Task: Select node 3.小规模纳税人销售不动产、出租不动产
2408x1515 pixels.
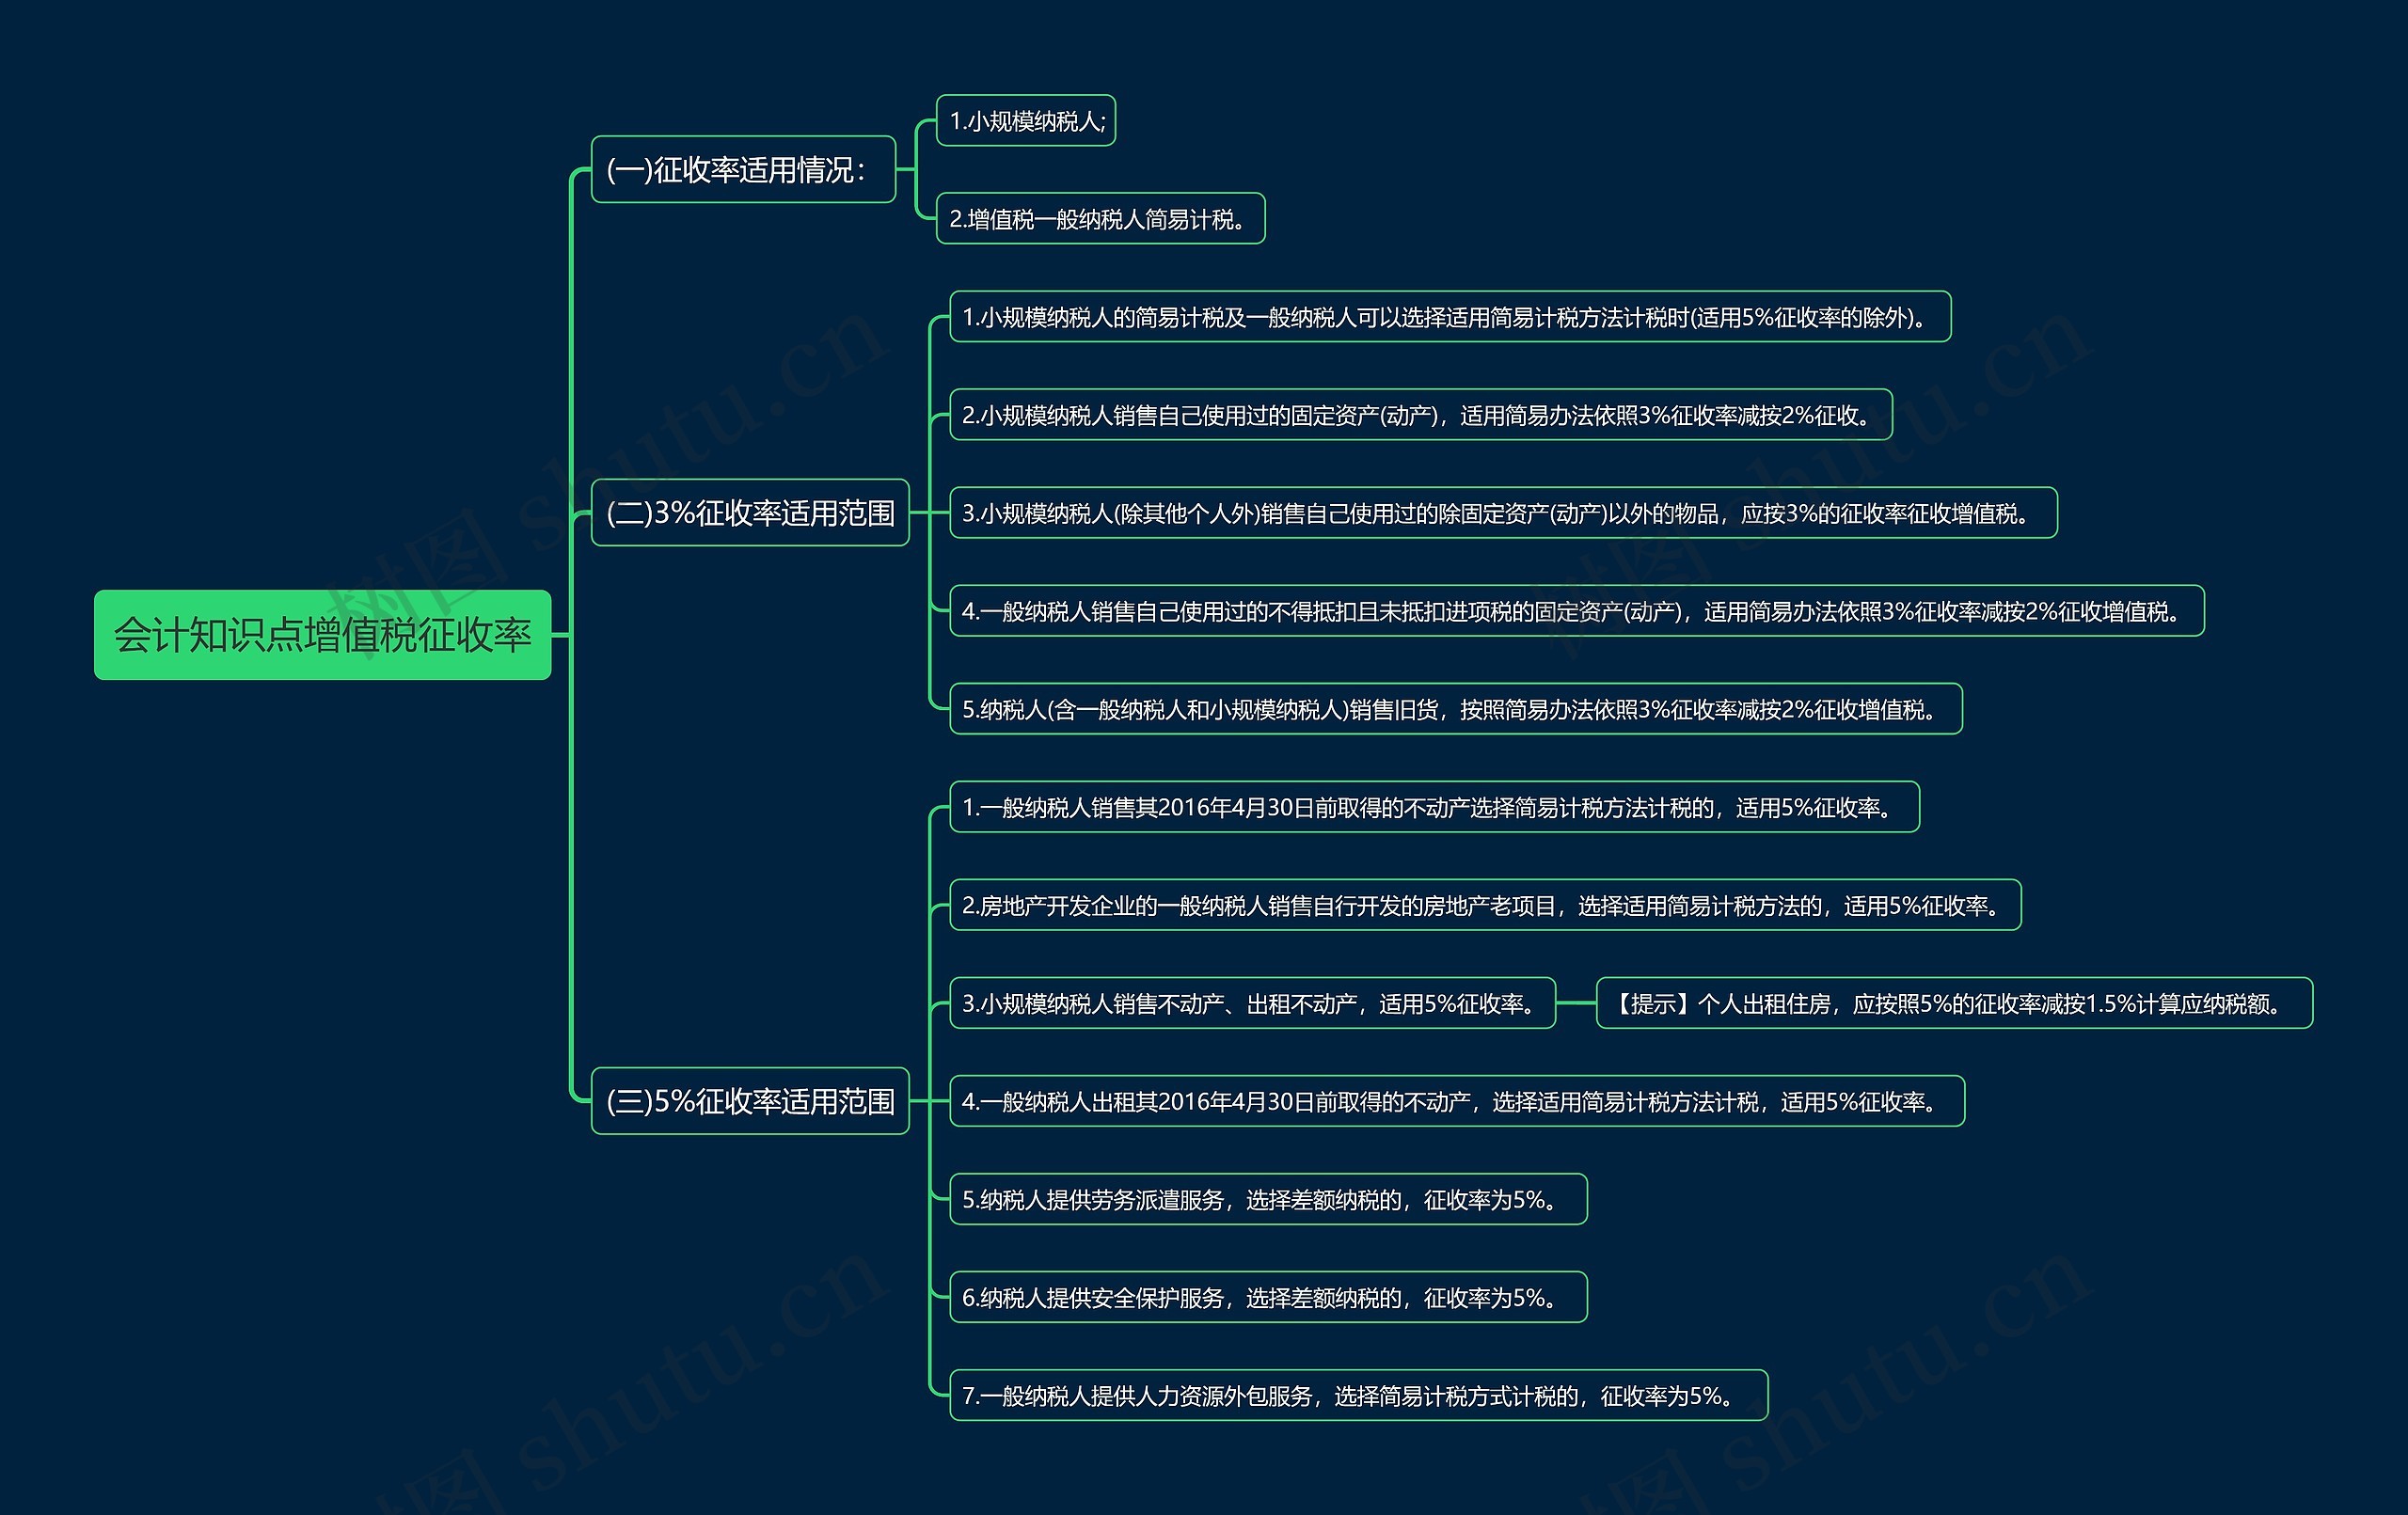Action: pos(1251,1003)
